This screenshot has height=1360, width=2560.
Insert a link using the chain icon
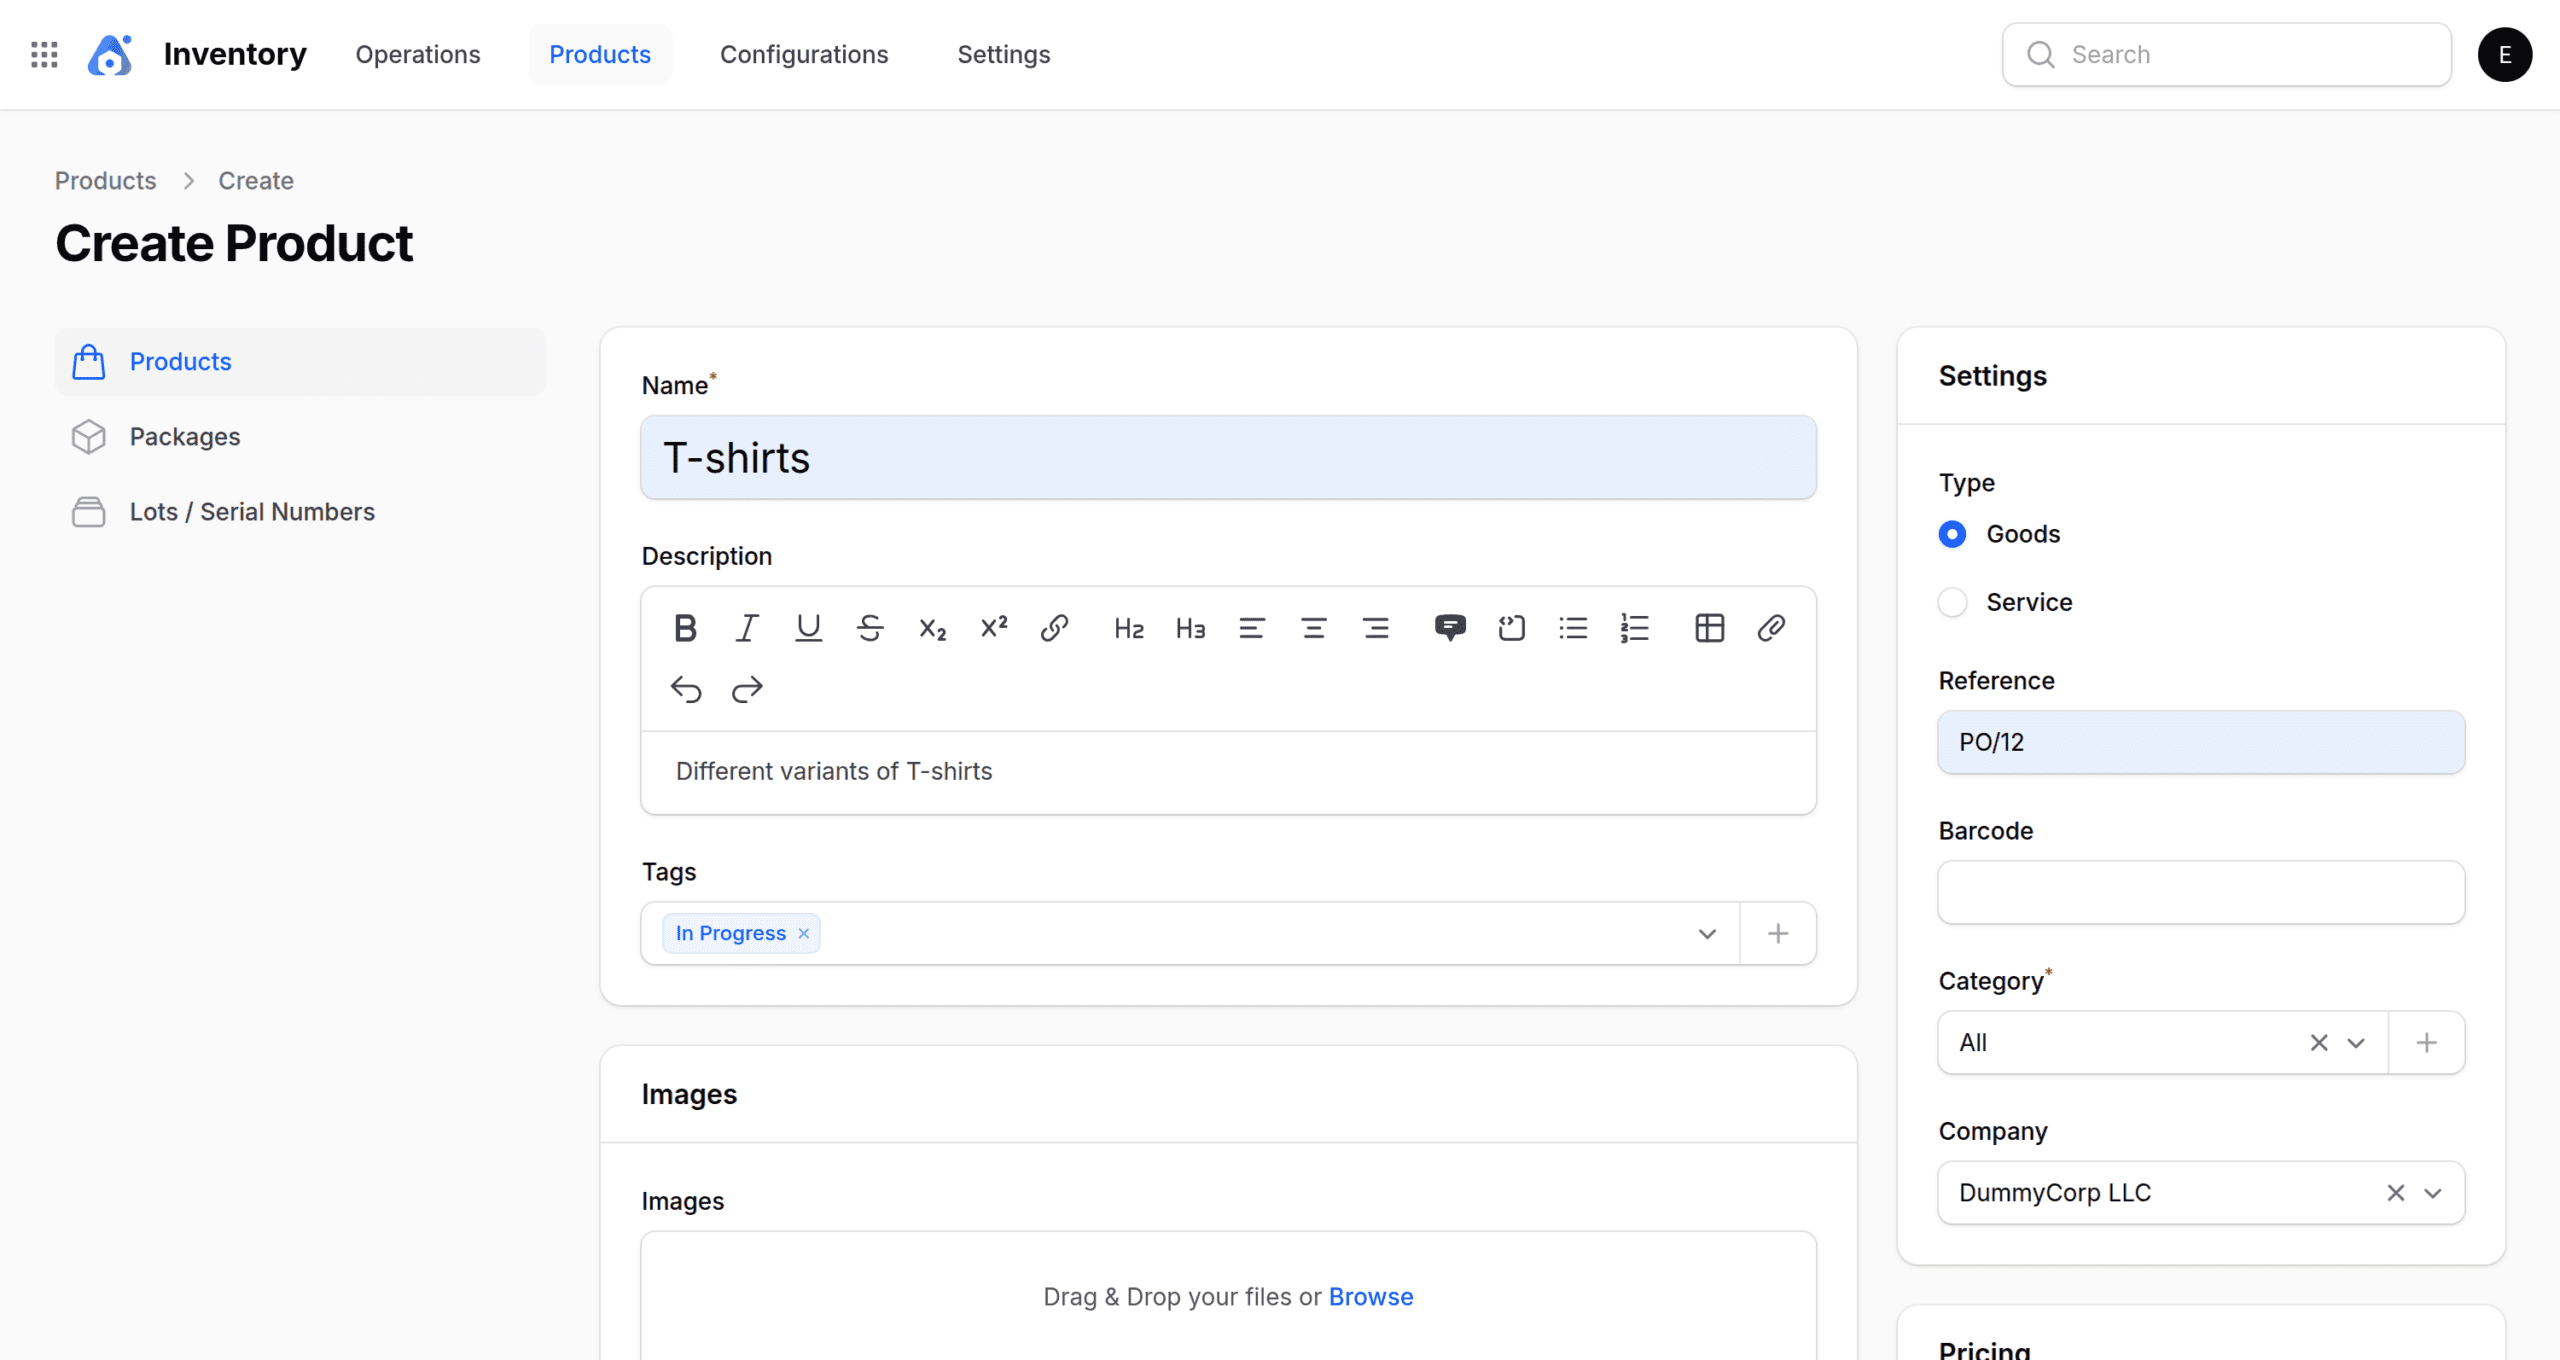pos(1054,628)
